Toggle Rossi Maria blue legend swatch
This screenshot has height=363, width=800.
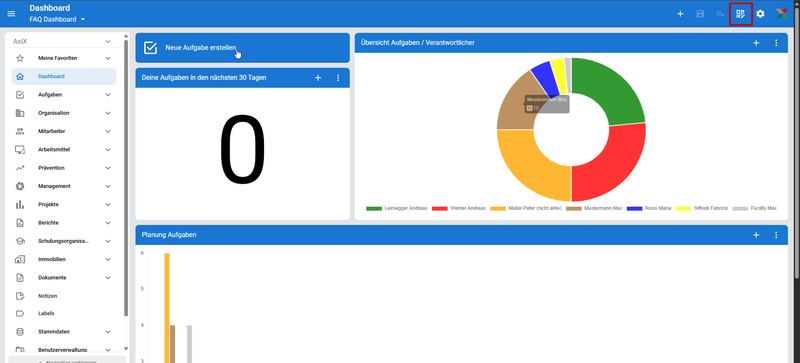(634, 208)
